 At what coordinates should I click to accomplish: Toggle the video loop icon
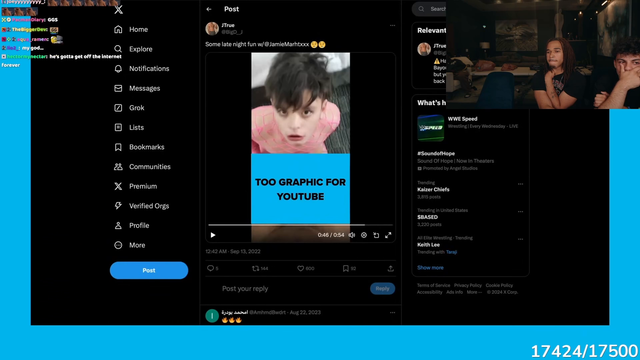(376, 235)
